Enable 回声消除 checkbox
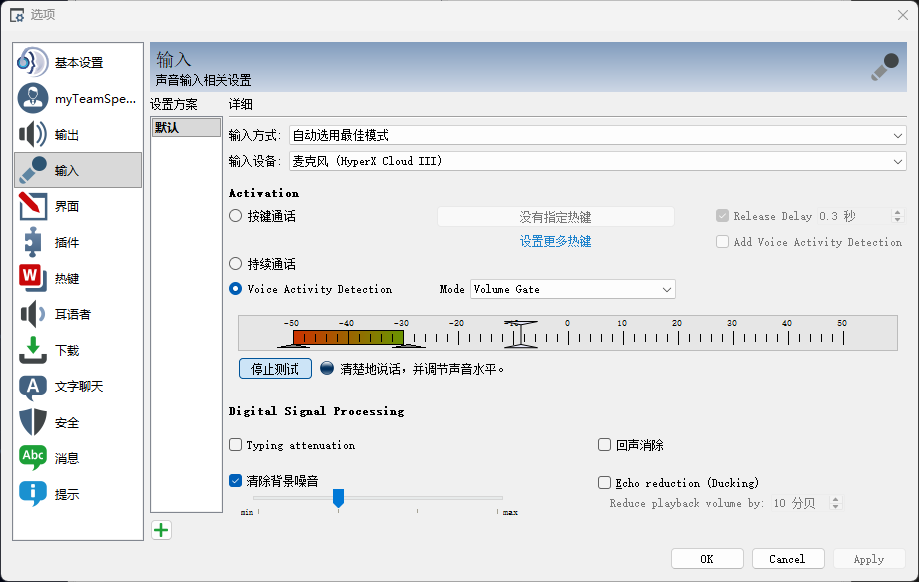The width and height of the screenshot is (919, 582). pos(604,445)
